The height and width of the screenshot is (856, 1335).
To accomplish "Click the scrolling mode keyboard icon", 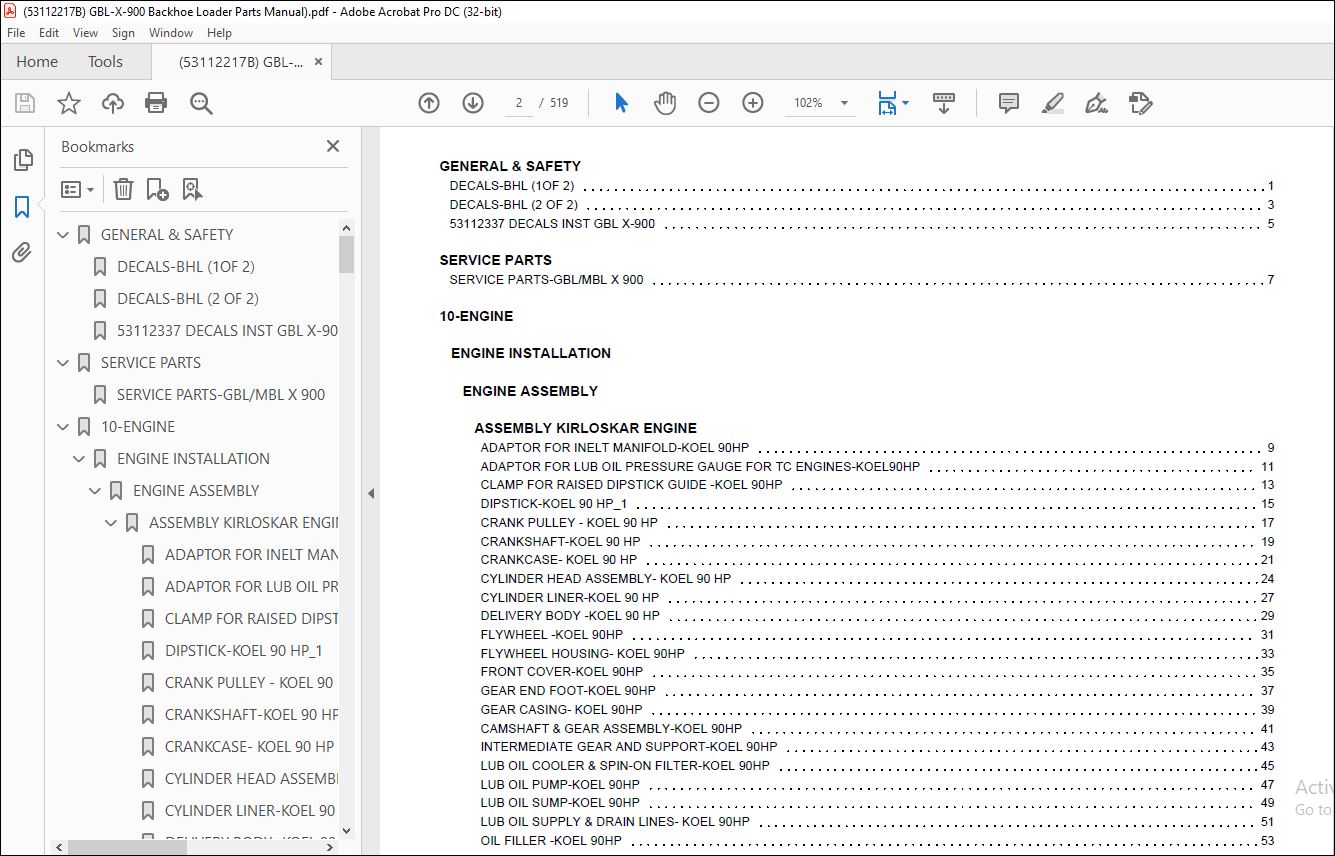I will pyautogui.click(x=944, y=103).
